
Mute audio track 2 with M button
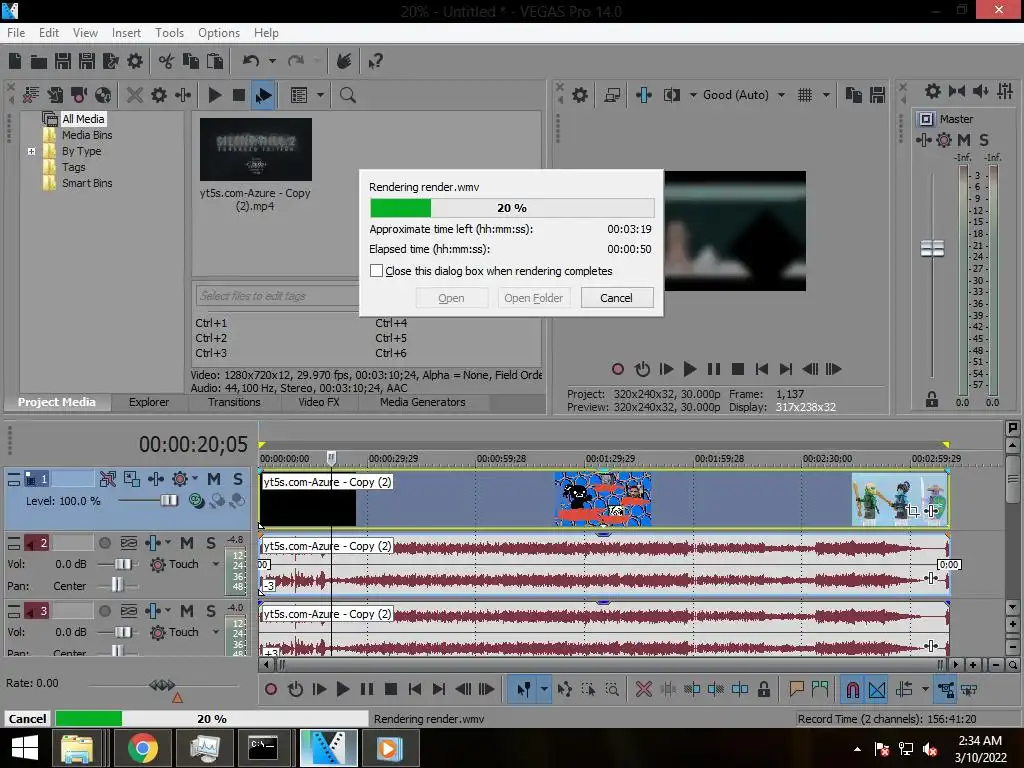[x=187, y=543]
